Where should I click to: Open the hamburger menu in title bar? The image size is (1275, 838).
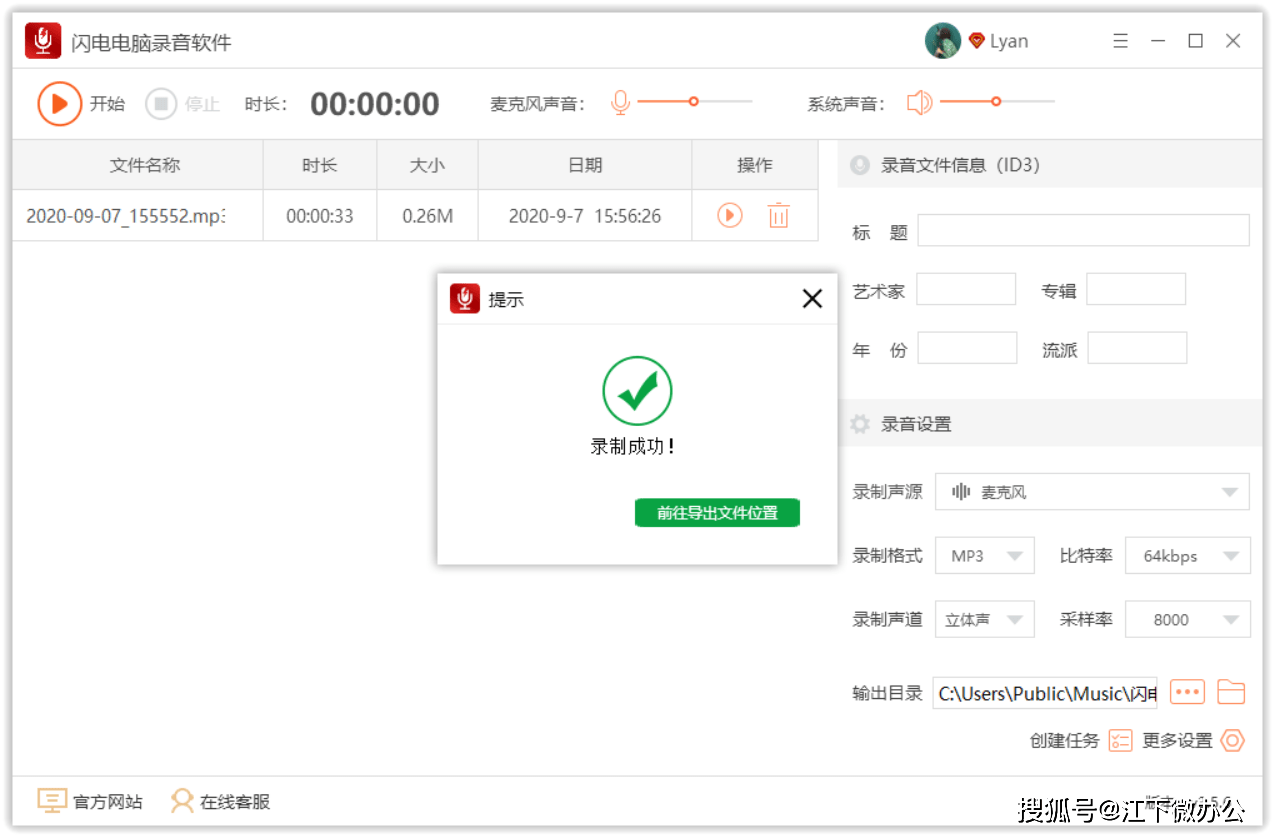(1121, 41)
